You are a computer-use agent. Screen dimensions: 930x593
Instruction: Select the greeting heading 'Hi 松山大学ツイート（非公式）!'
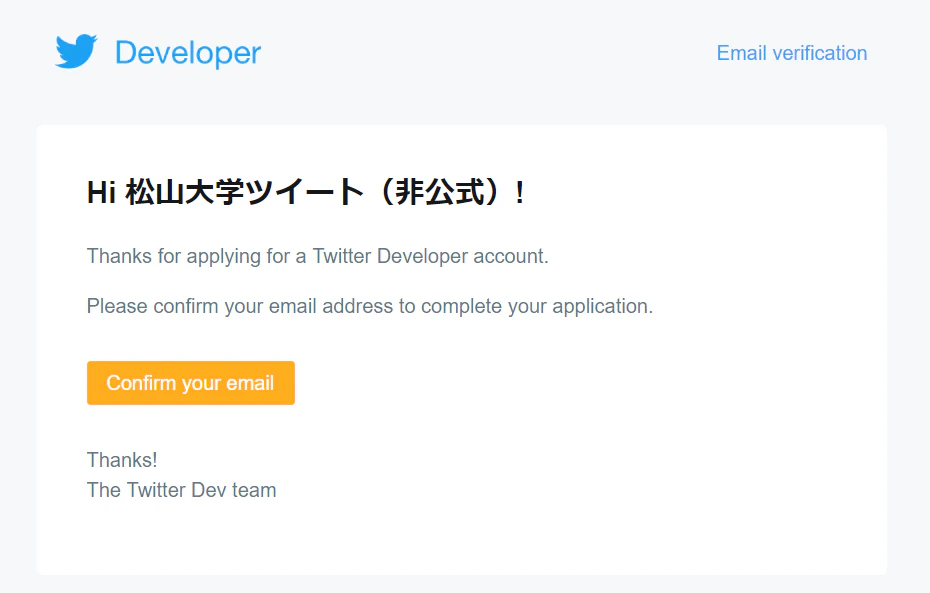[x=306, y=192]
